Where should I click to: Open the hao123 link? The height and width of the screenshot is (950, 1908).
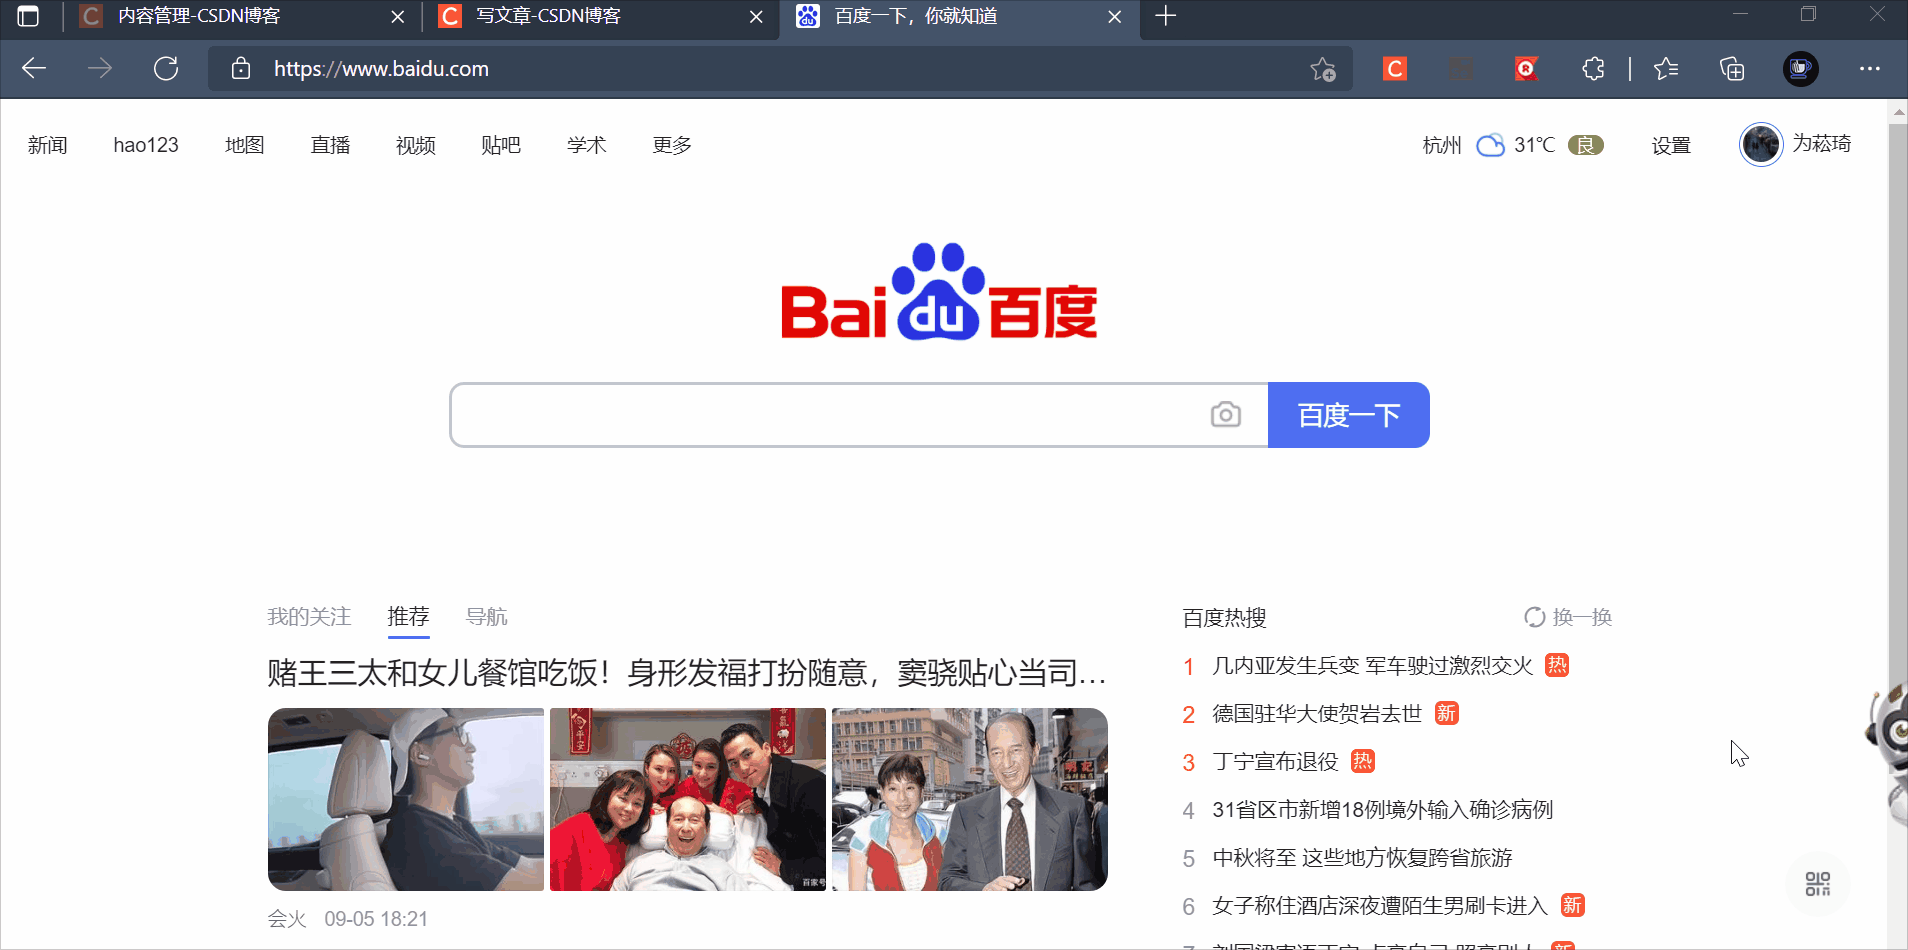tap(146, 145)
